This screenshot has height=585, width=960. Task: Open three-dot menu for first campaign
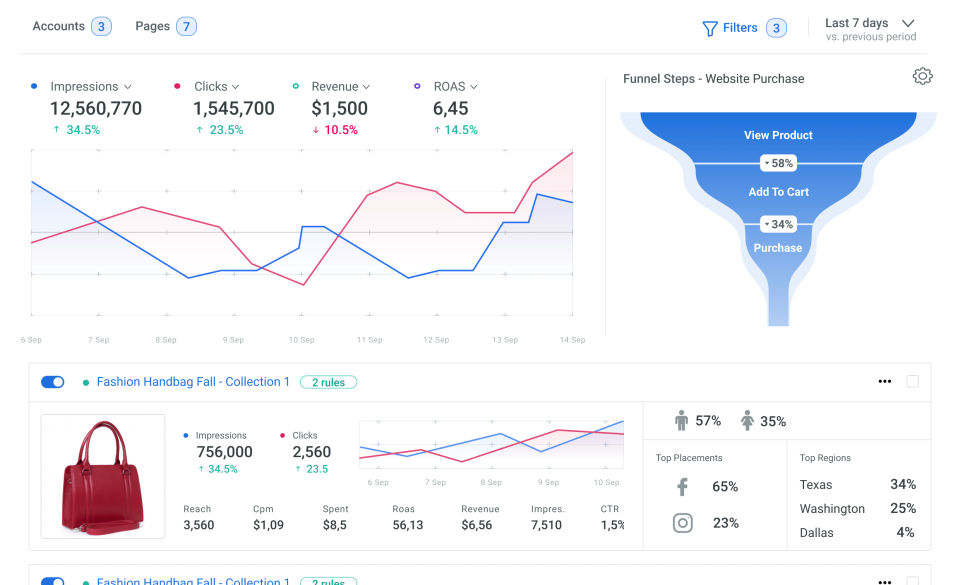click(884, 381)
